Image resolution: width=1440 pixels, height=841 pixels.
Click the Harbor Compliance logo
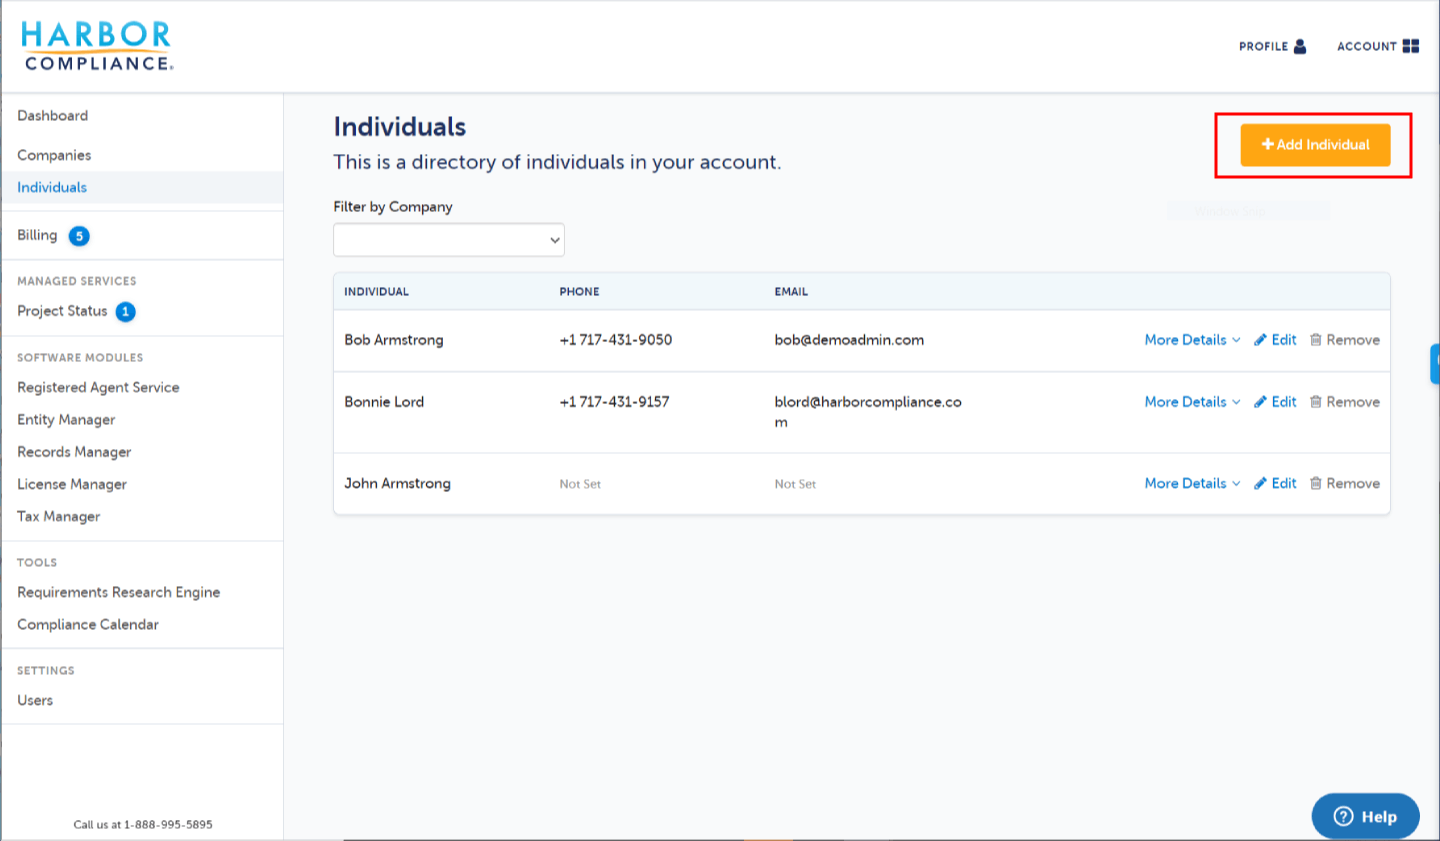[x=97, y=46]
